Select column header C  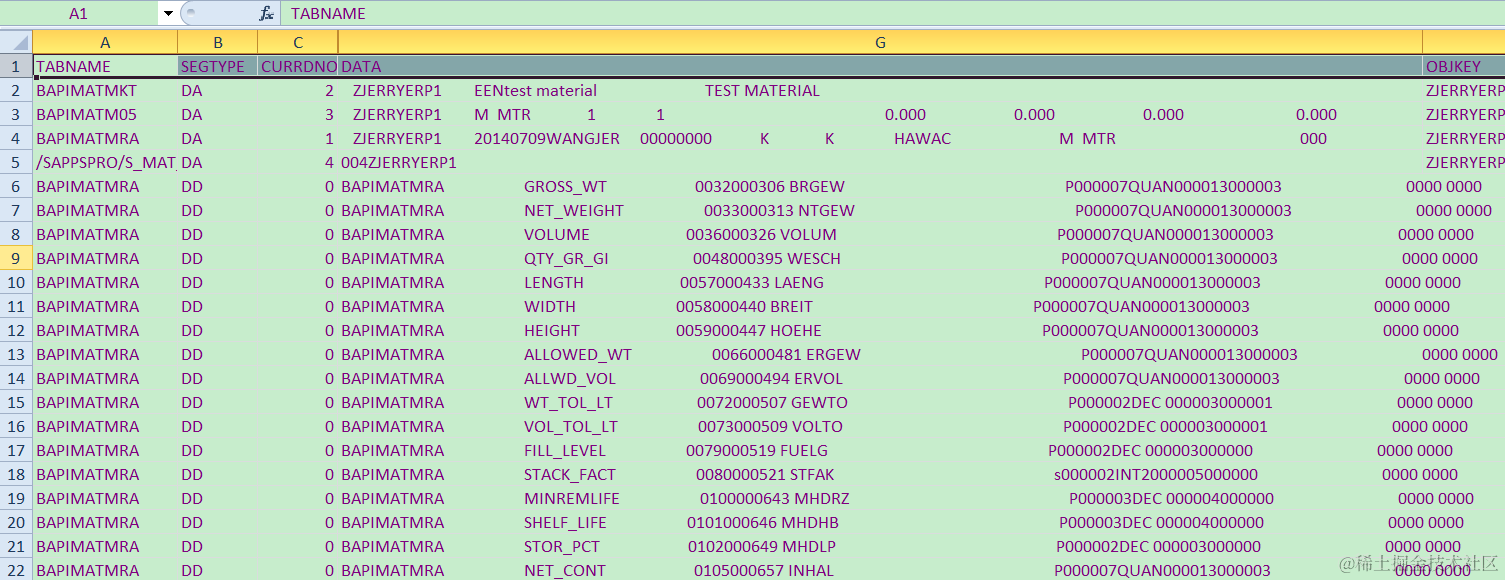298,43
